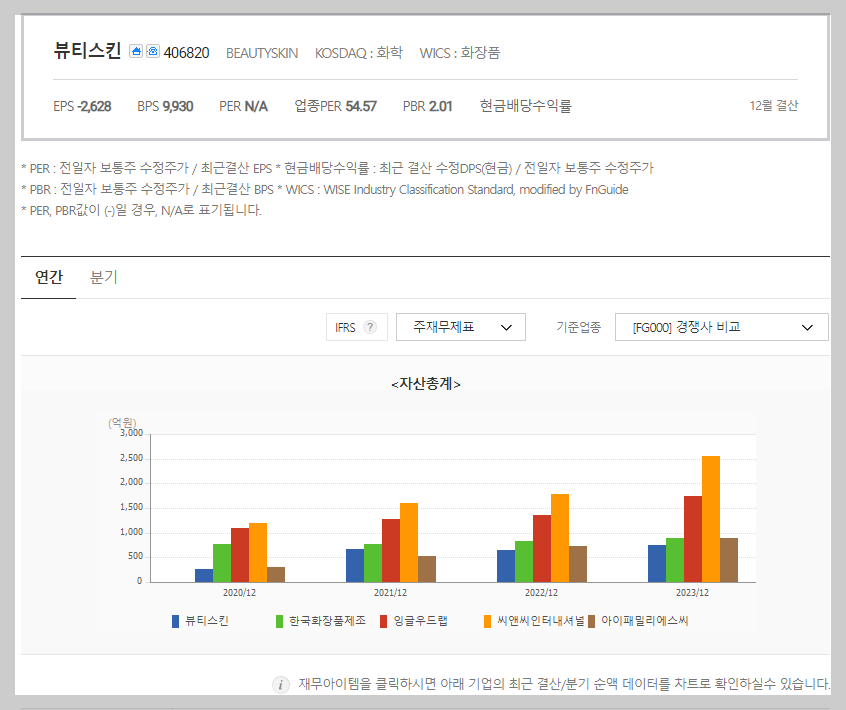Click the orange 2023/12 씨앤씨인터내셔널 bar
Viewport: 846px width, 710px height.
coord(711,519)
